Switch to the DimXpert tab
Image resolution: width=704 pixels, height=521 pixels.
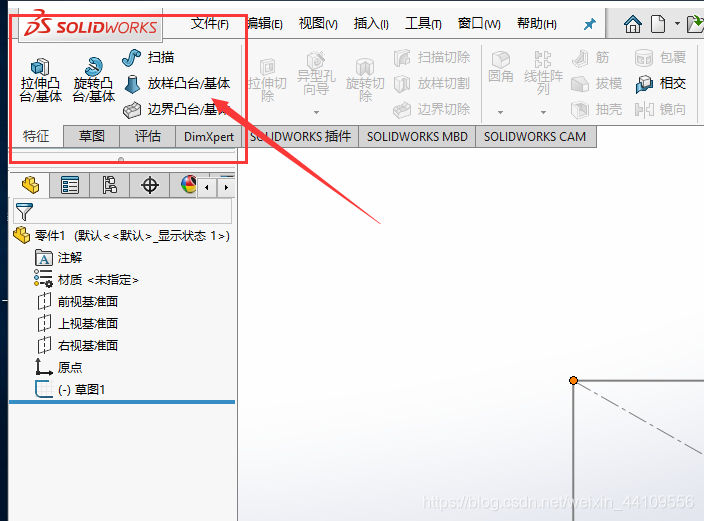209,136
